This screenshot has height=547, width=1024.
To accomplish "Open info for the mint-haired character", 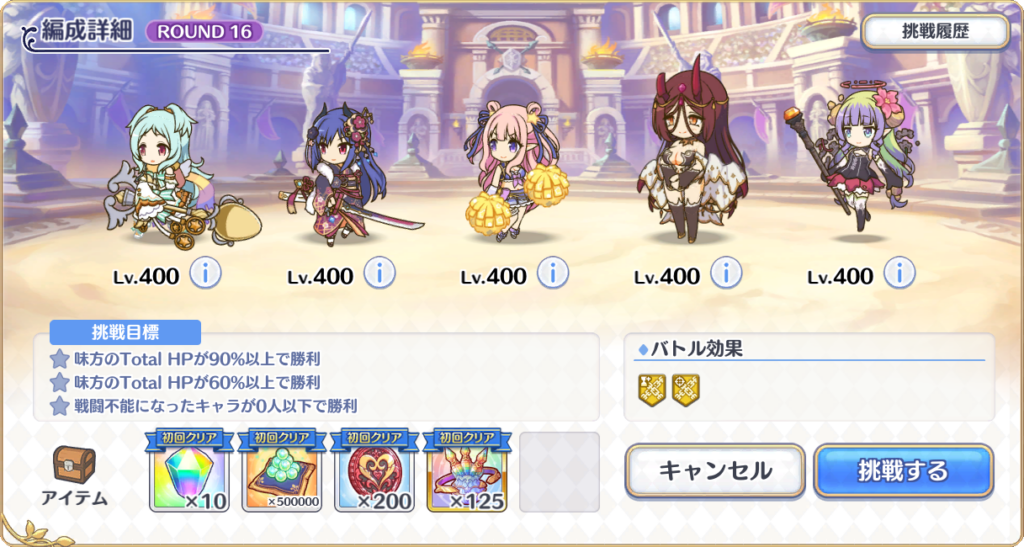I will 206,274.
